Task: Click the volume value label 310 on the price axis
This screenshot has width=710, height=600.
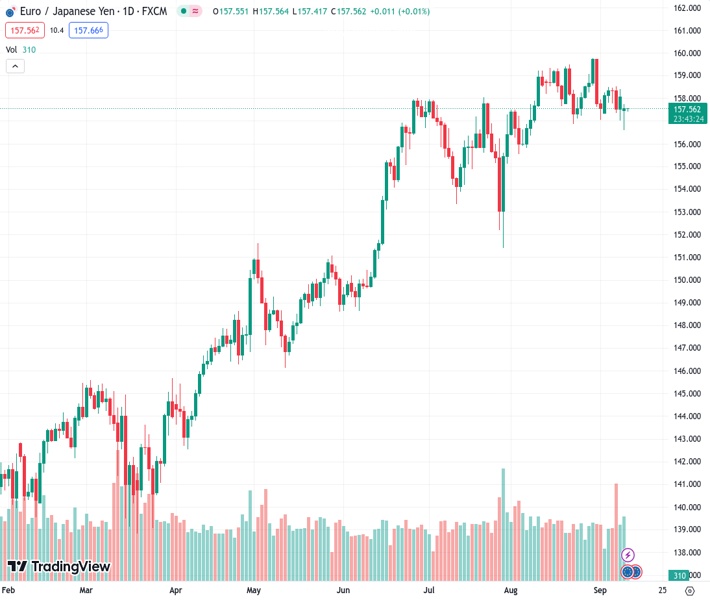Action: (x=680, y=575)
